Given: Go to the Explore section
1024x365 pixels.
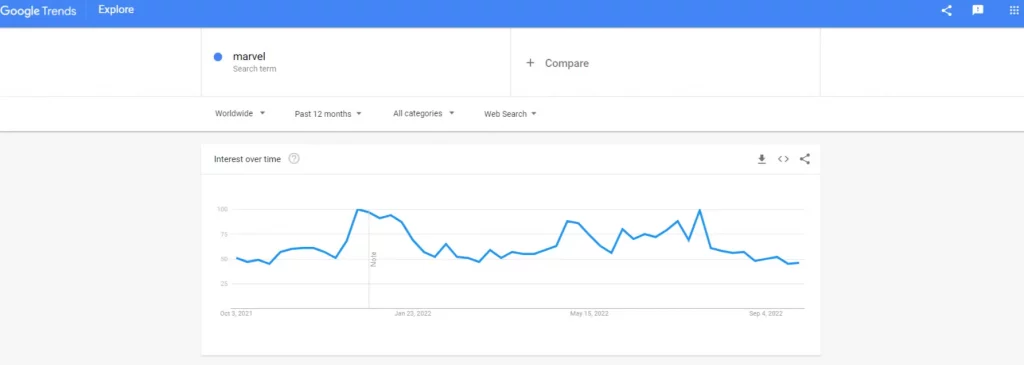Looking at the screenshot, I should point(116,10).
